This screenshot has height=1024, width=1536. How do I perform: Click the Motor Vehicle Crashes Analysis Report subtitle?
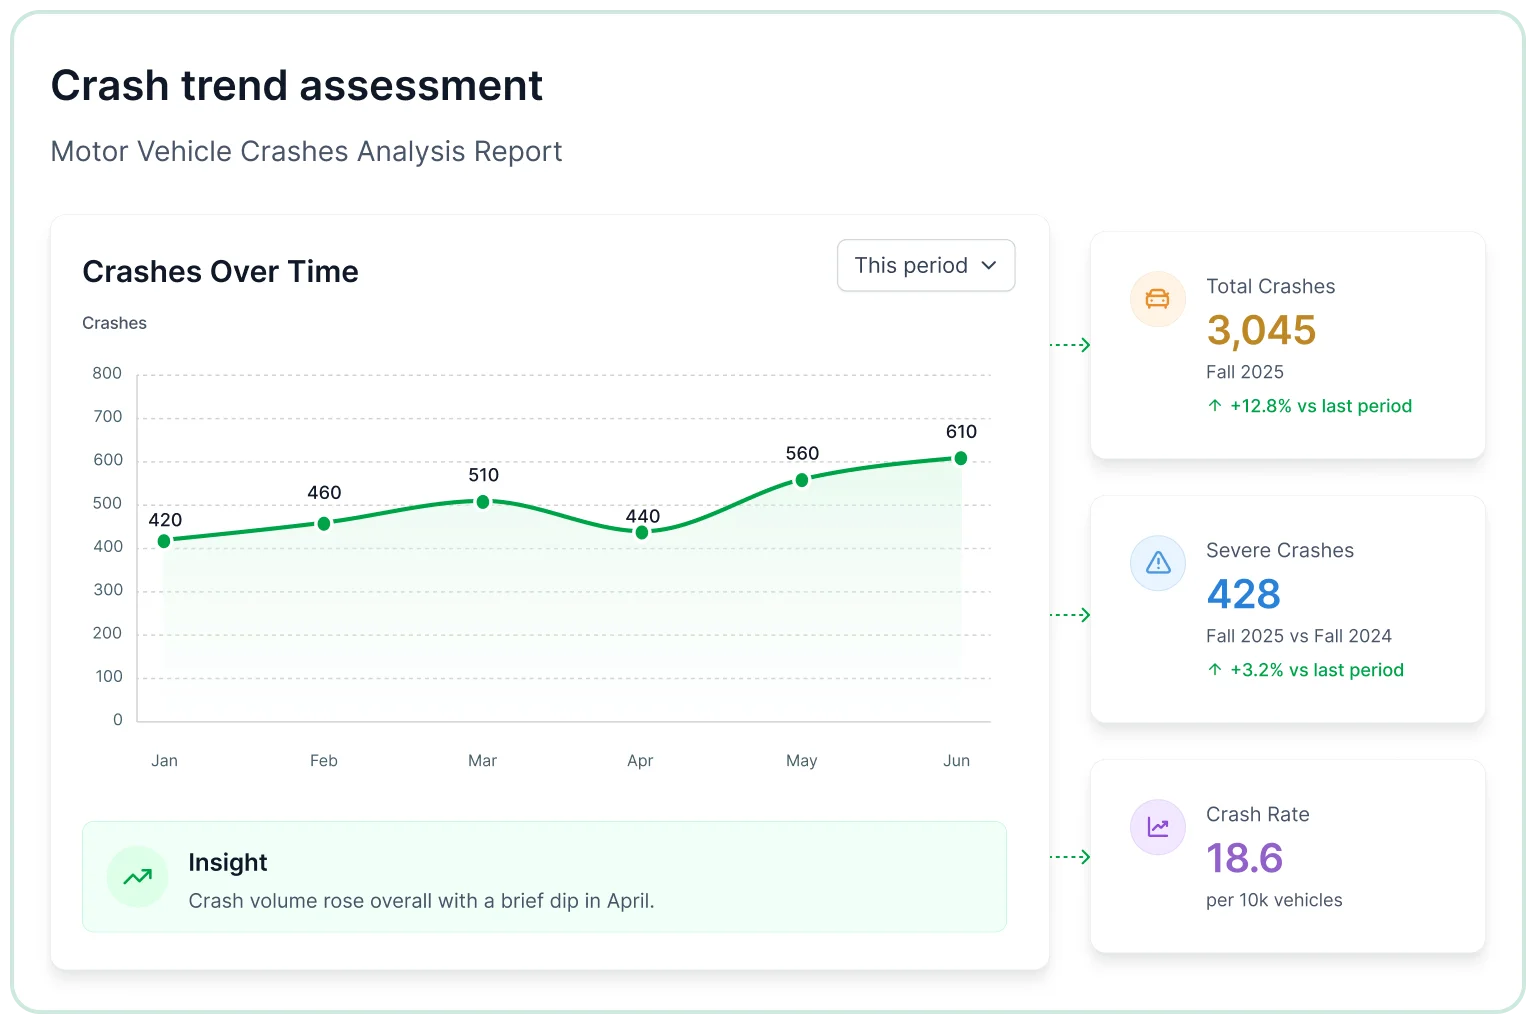[x=306, y=151]
